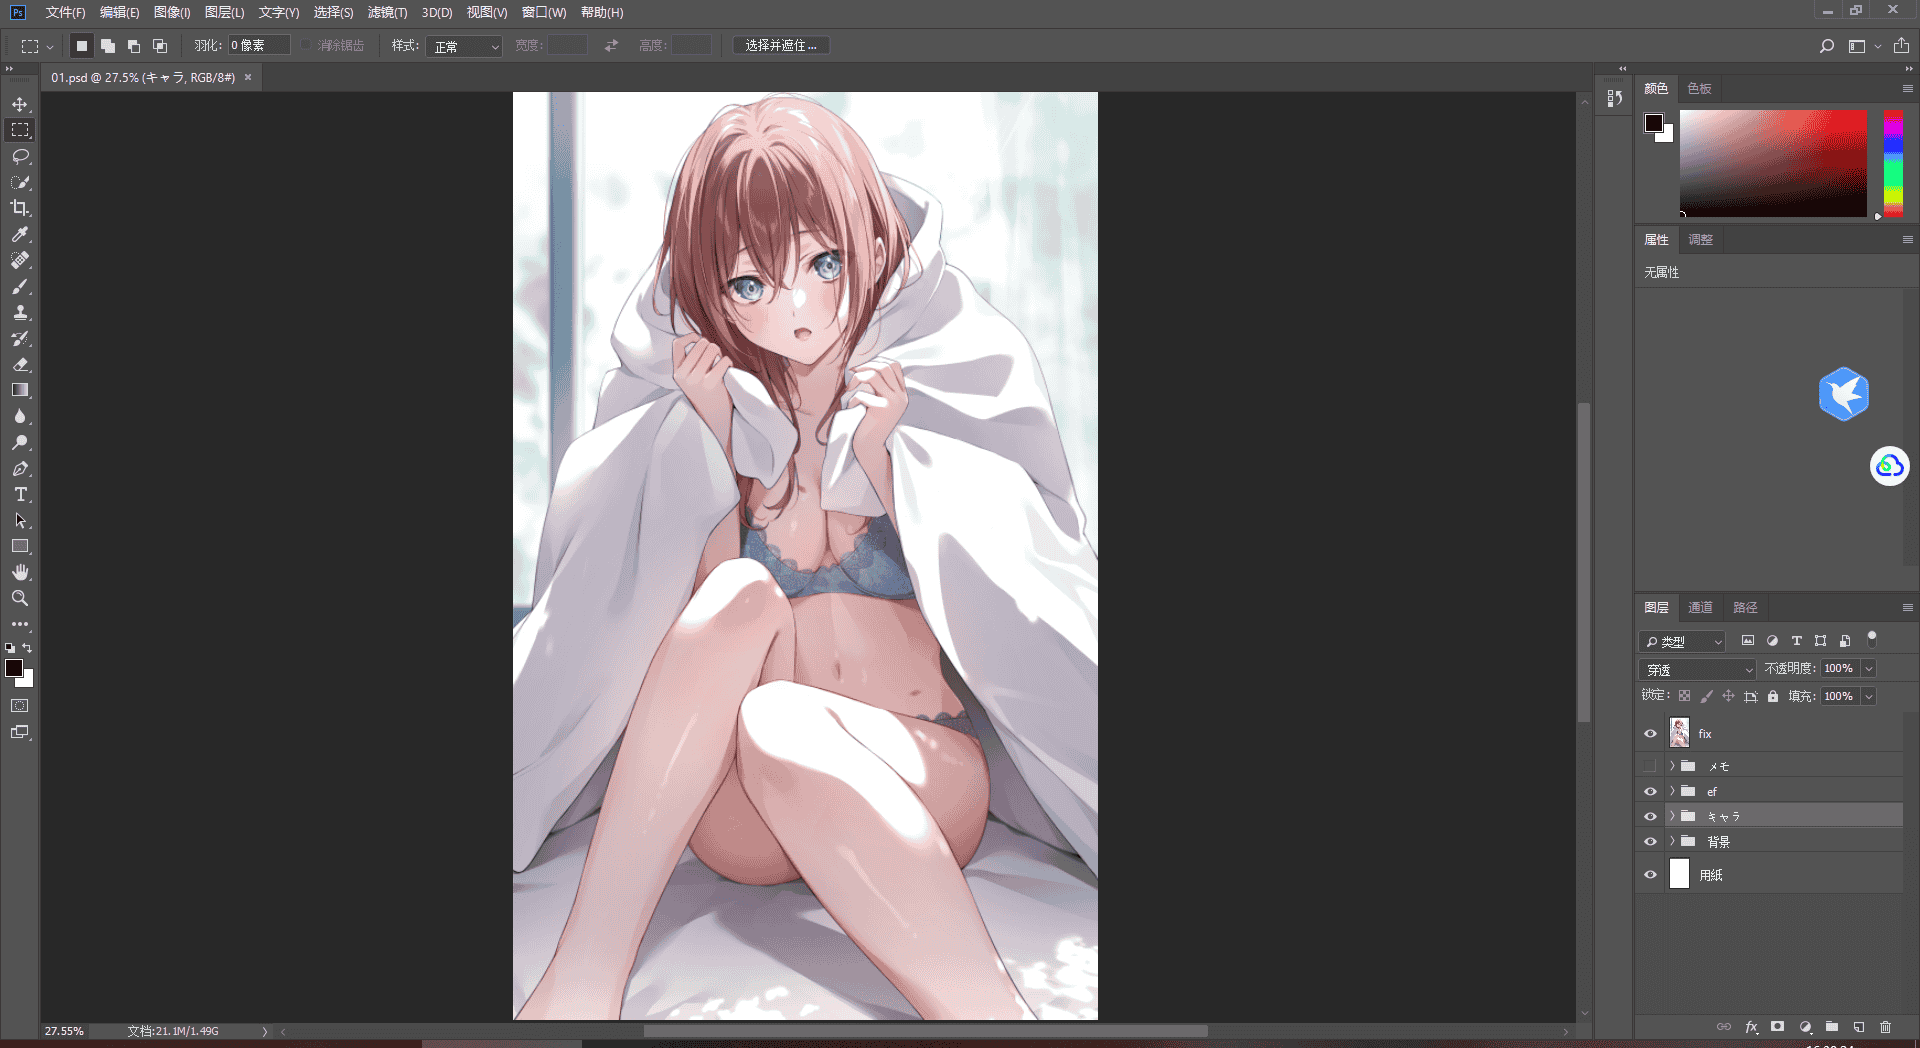Open the 样式 style dropdown
The image size is (1920, 1048).
click(x=464, y=46)
